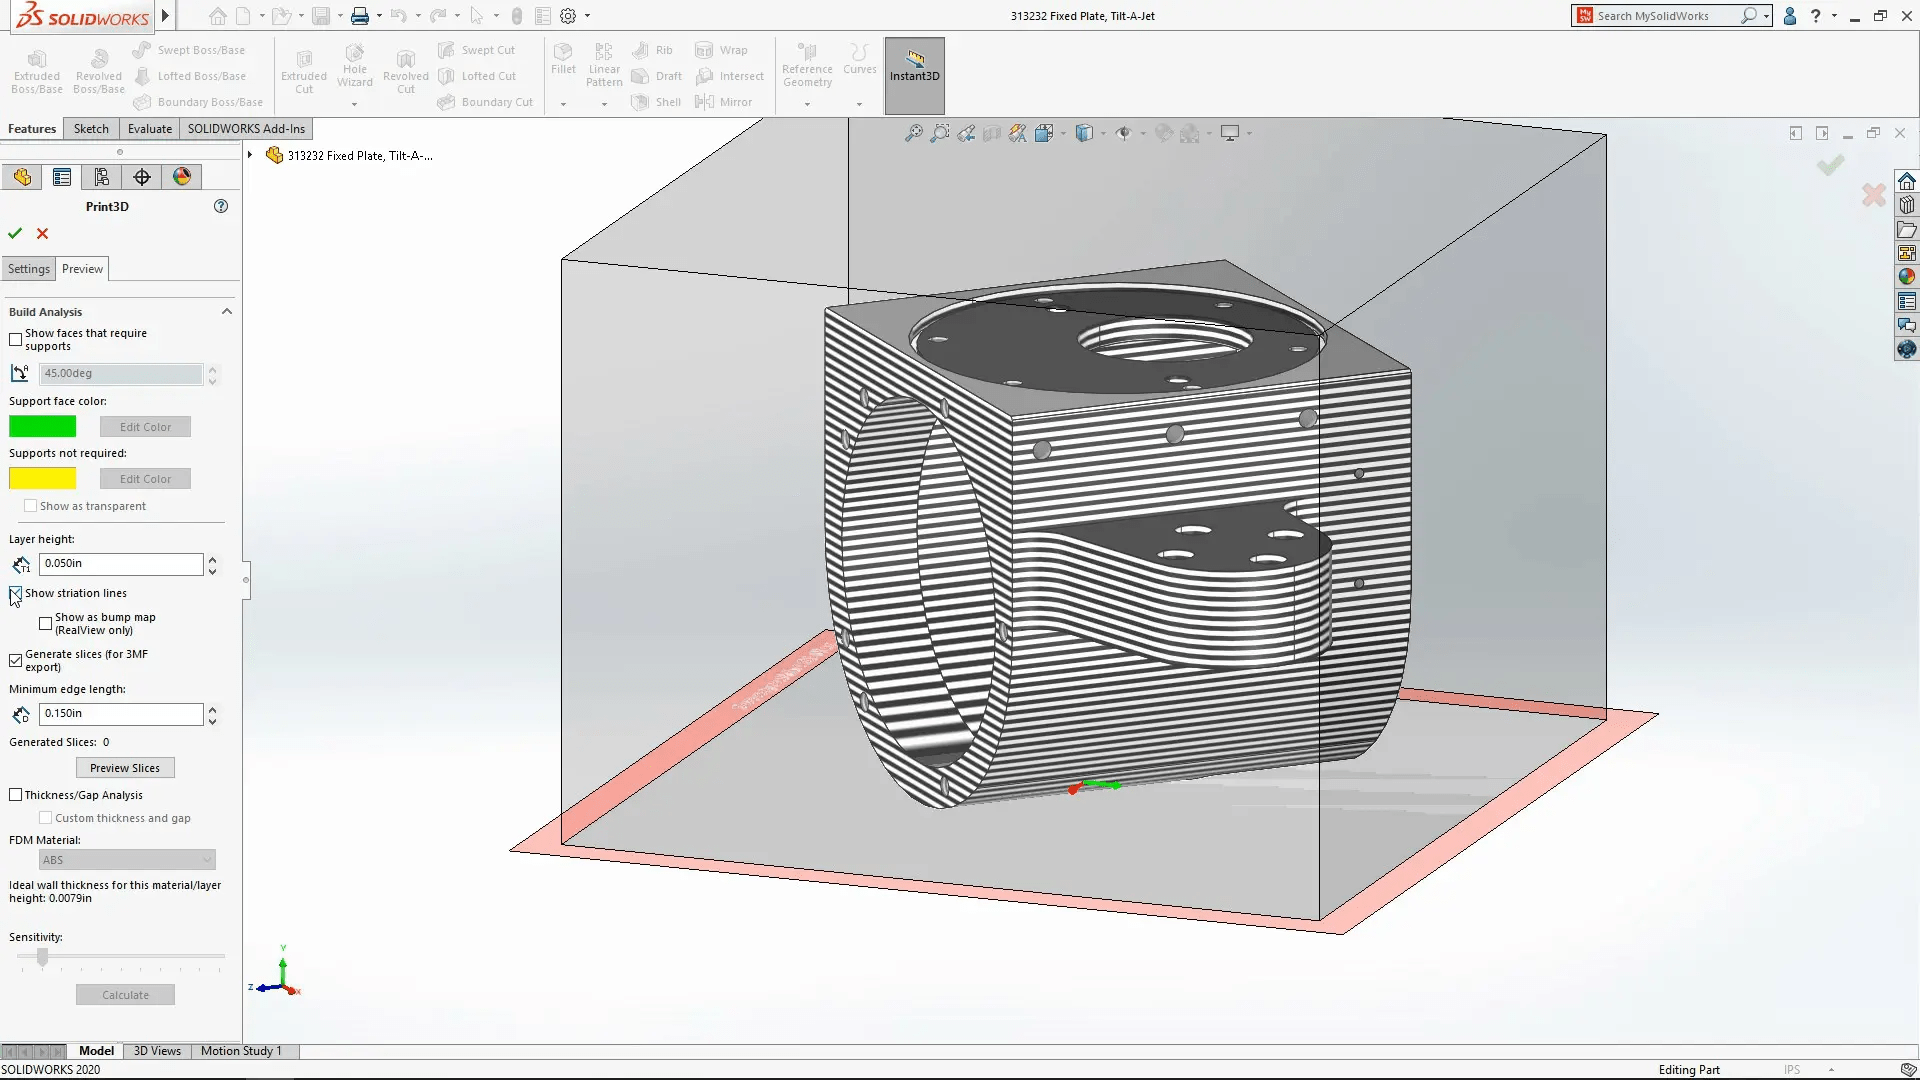Open the ConfigurationManager tab icon
The height and width of the screenshot is (1080, 1920).
102,177
